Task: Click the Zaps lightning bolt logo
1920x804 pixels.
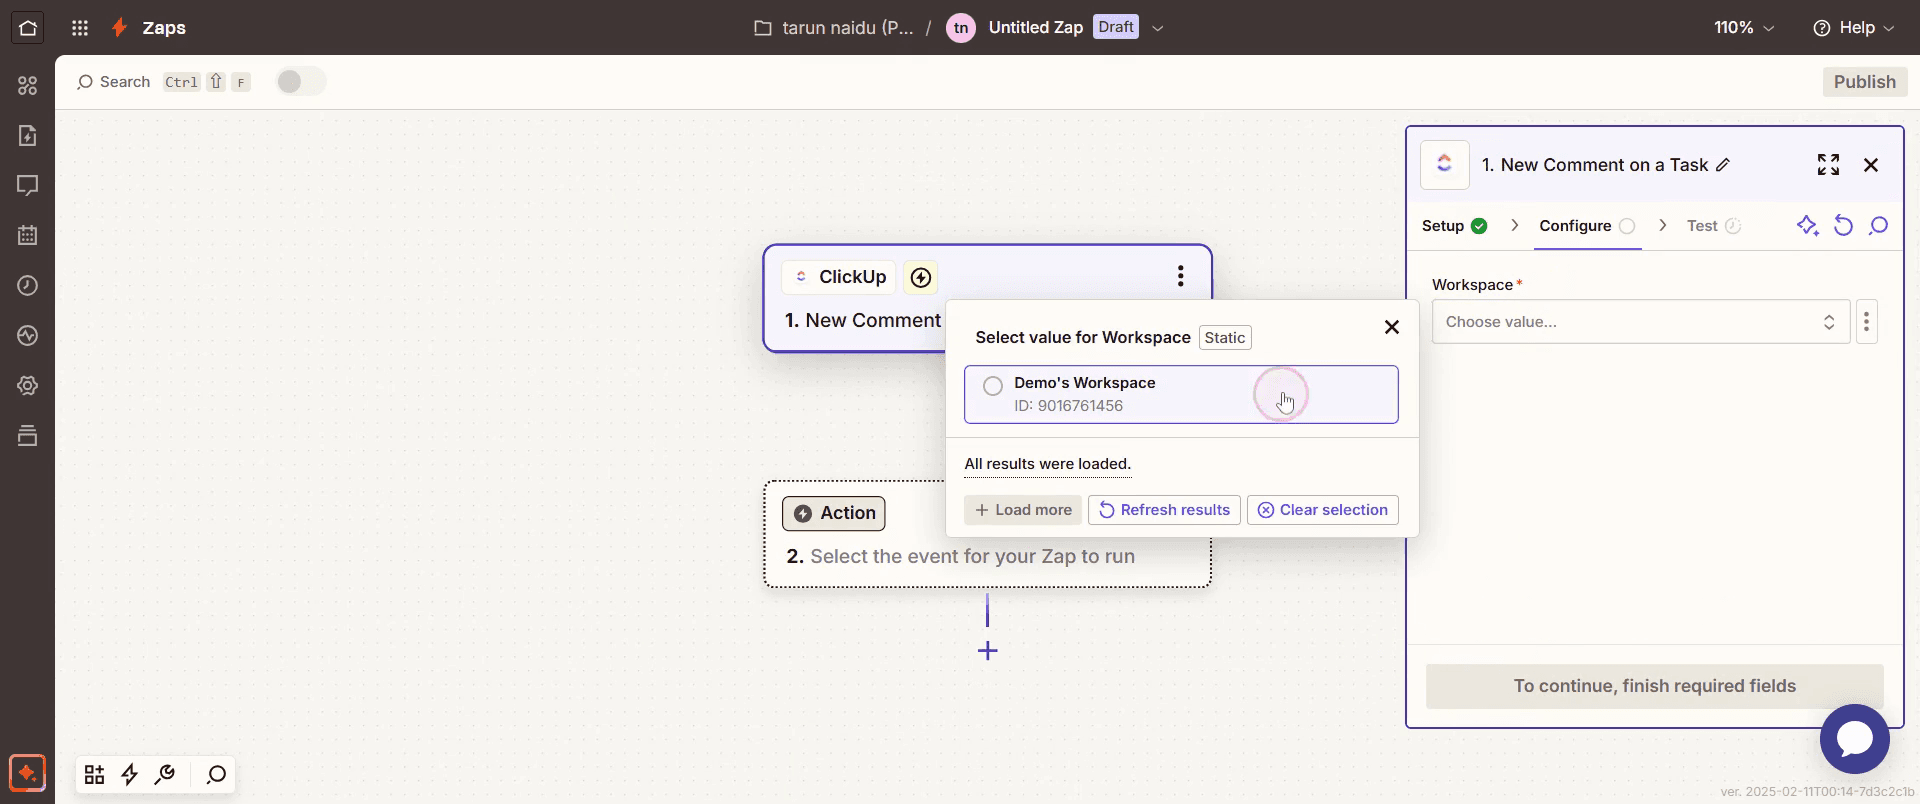Action: [119, 27]
